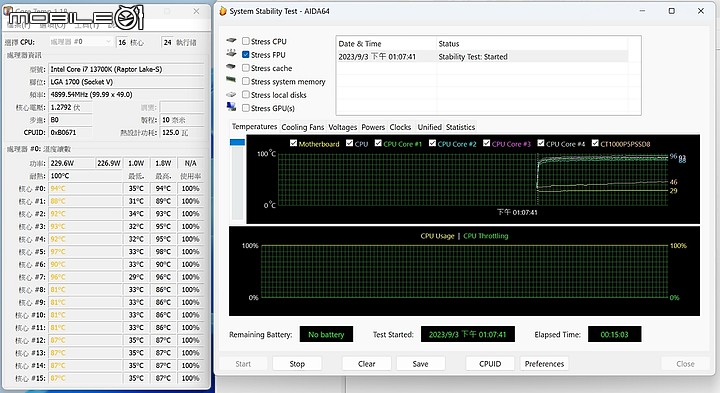This screenshot has width=720, height=393.
Task: Click the CPU Usage graph label
Action: tap(437, 236)
